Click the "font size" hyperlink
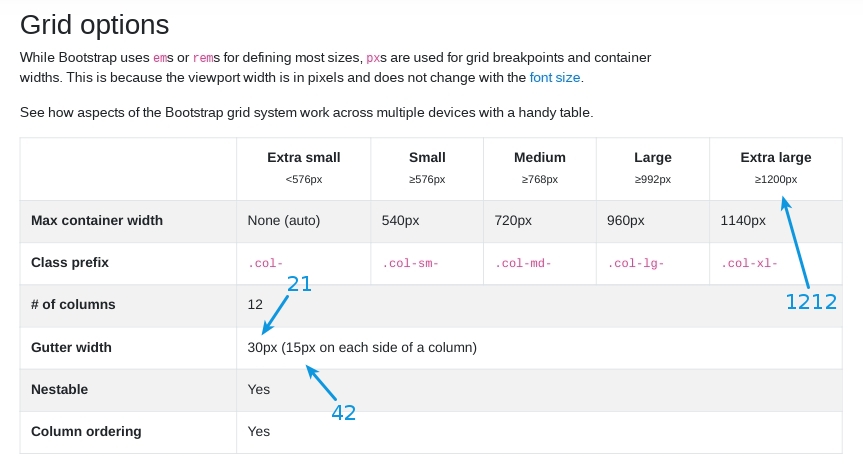This screenshot has width=863, height=476. (x=555, y=77)
